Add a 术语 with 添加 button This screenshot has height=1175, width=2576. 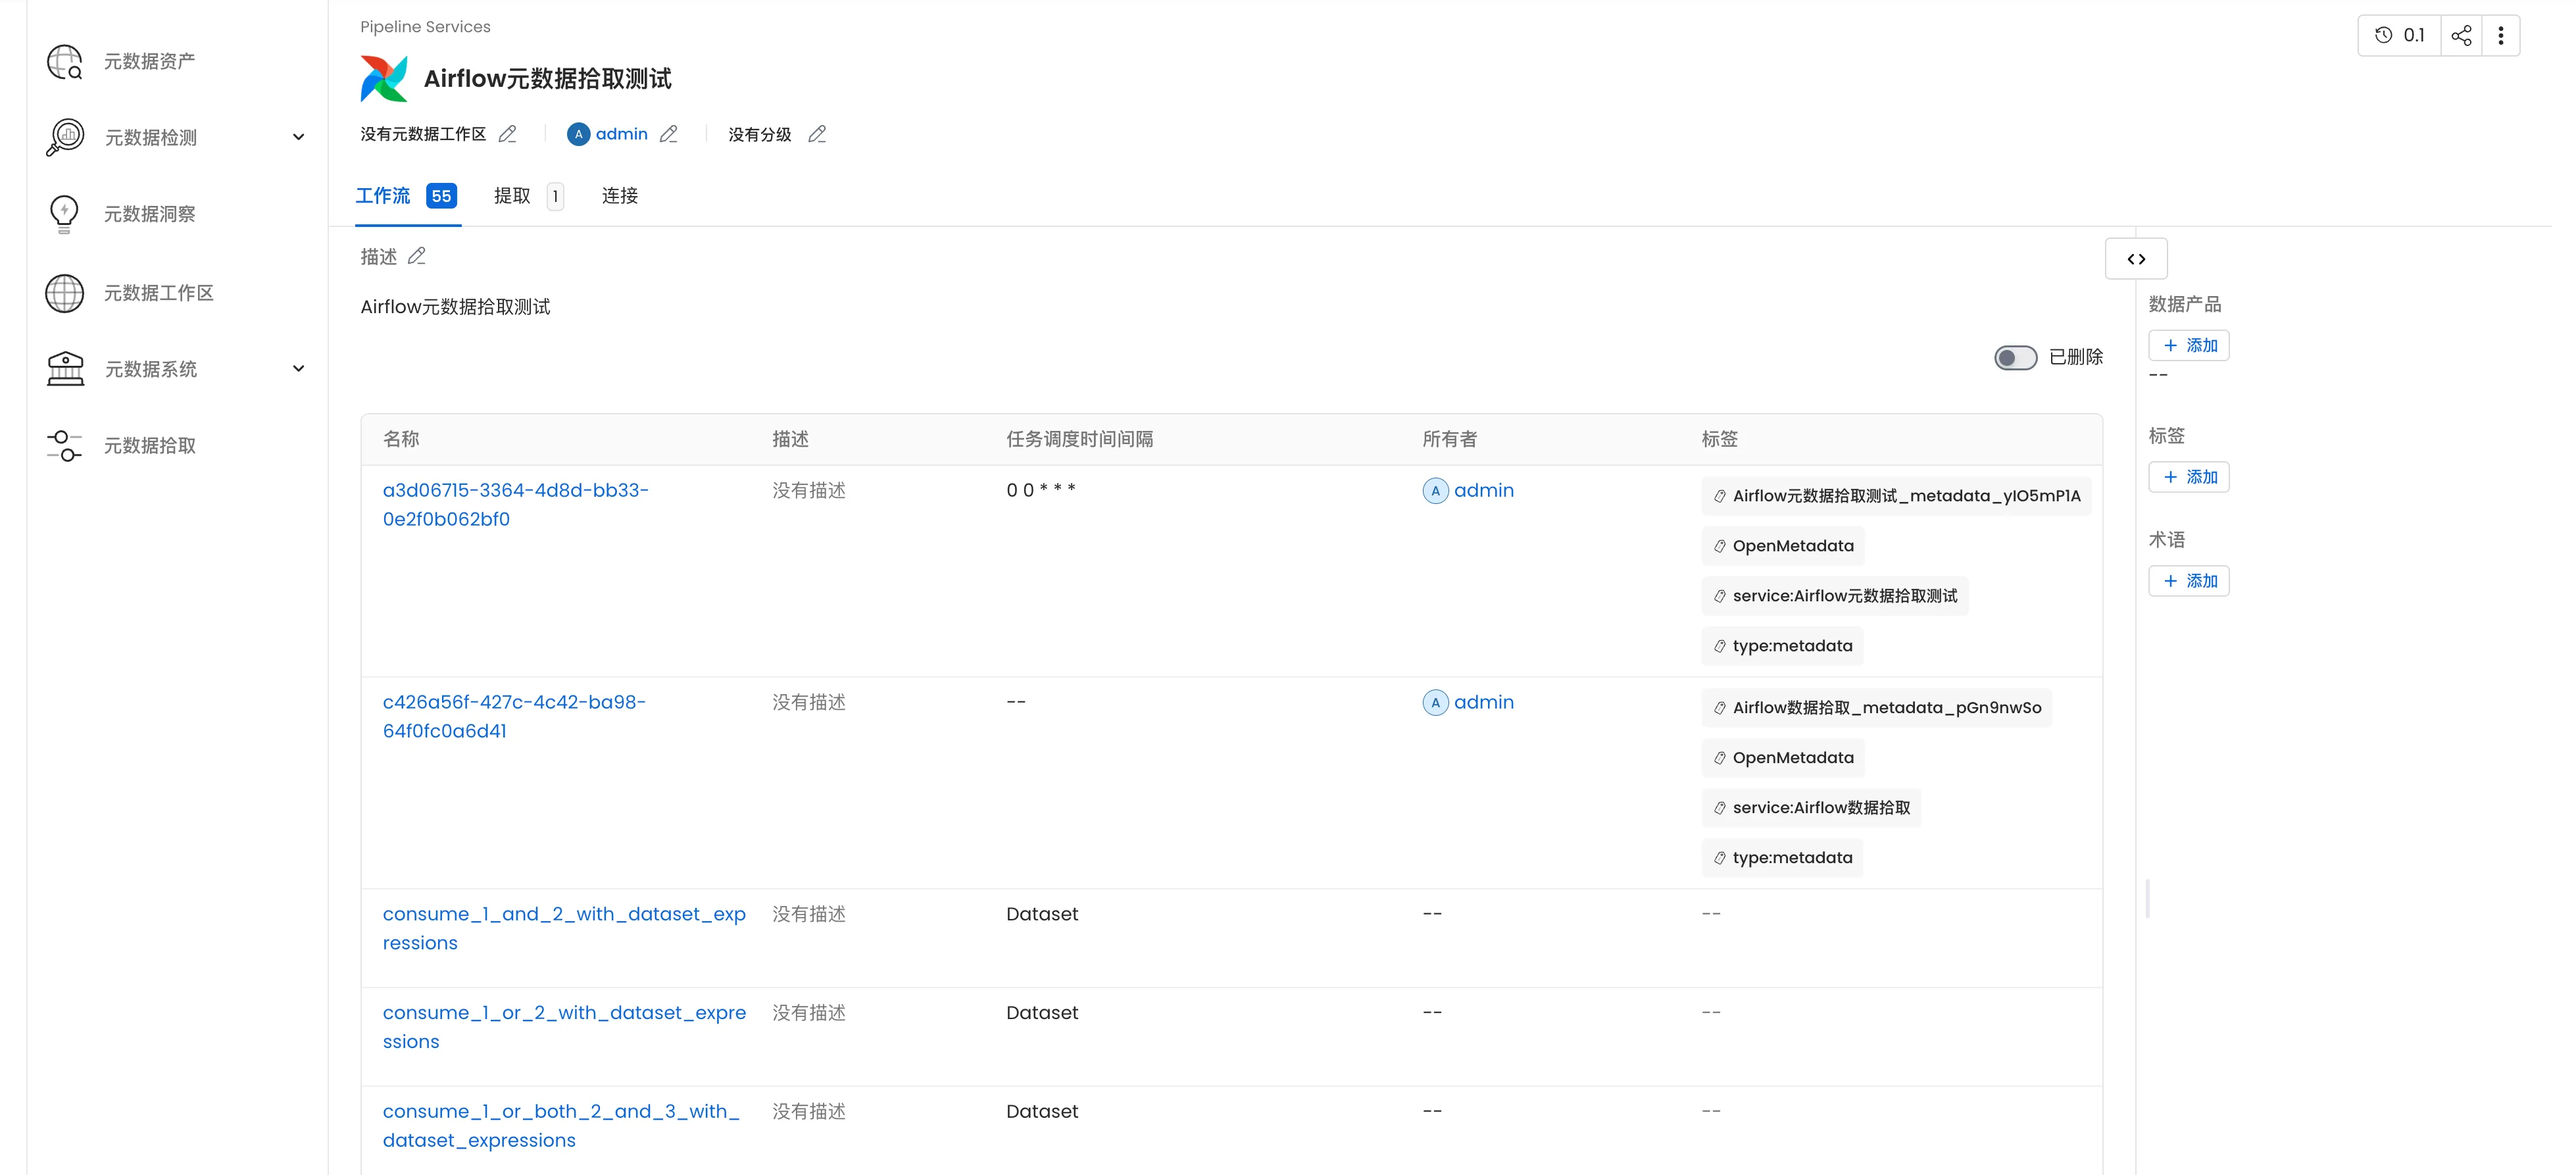pos(2188,581)
